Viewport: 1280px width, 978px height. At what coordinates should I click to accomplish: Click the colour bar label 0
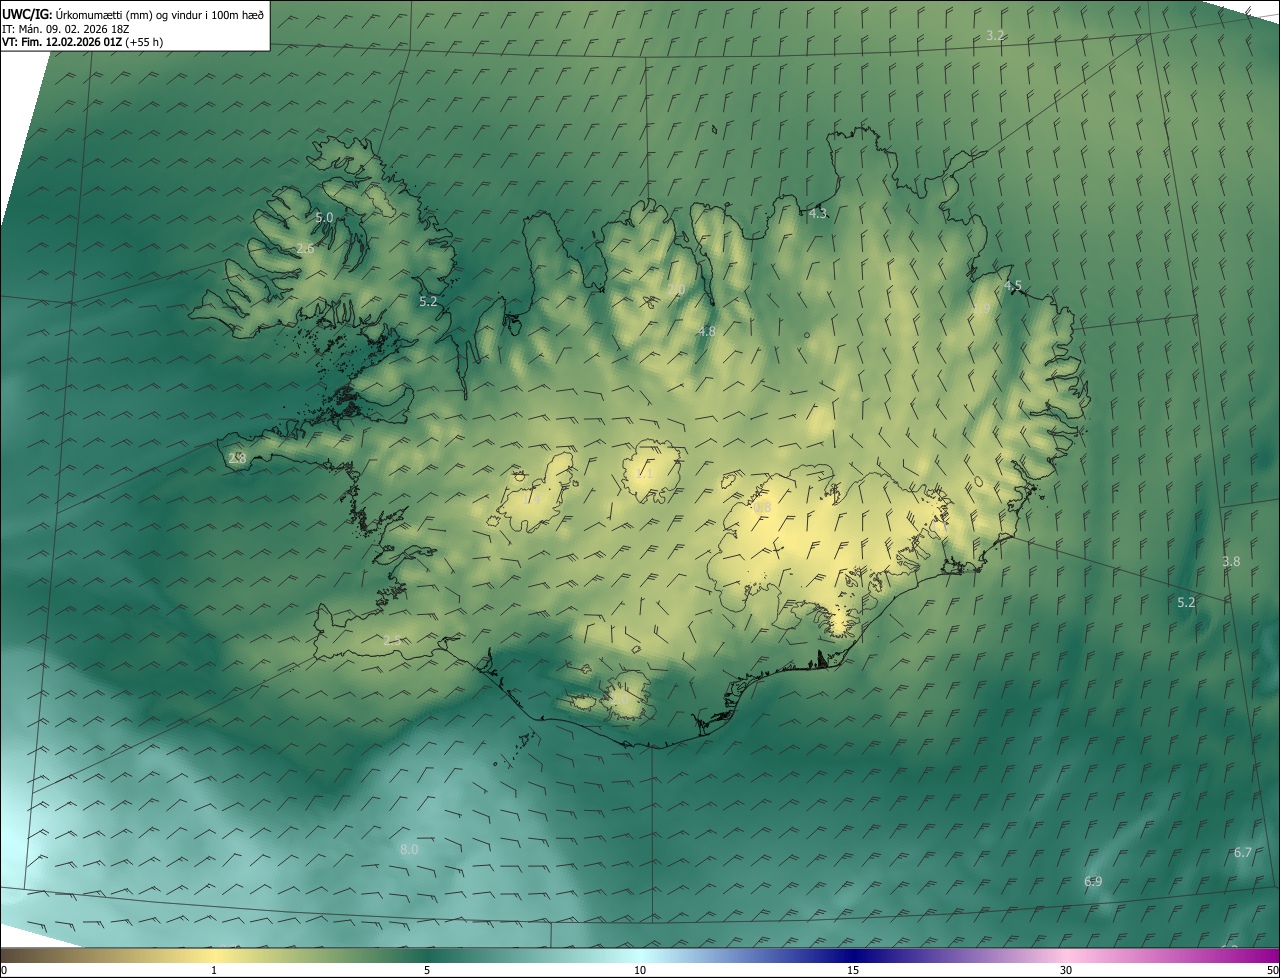click(x=4, y=970)
